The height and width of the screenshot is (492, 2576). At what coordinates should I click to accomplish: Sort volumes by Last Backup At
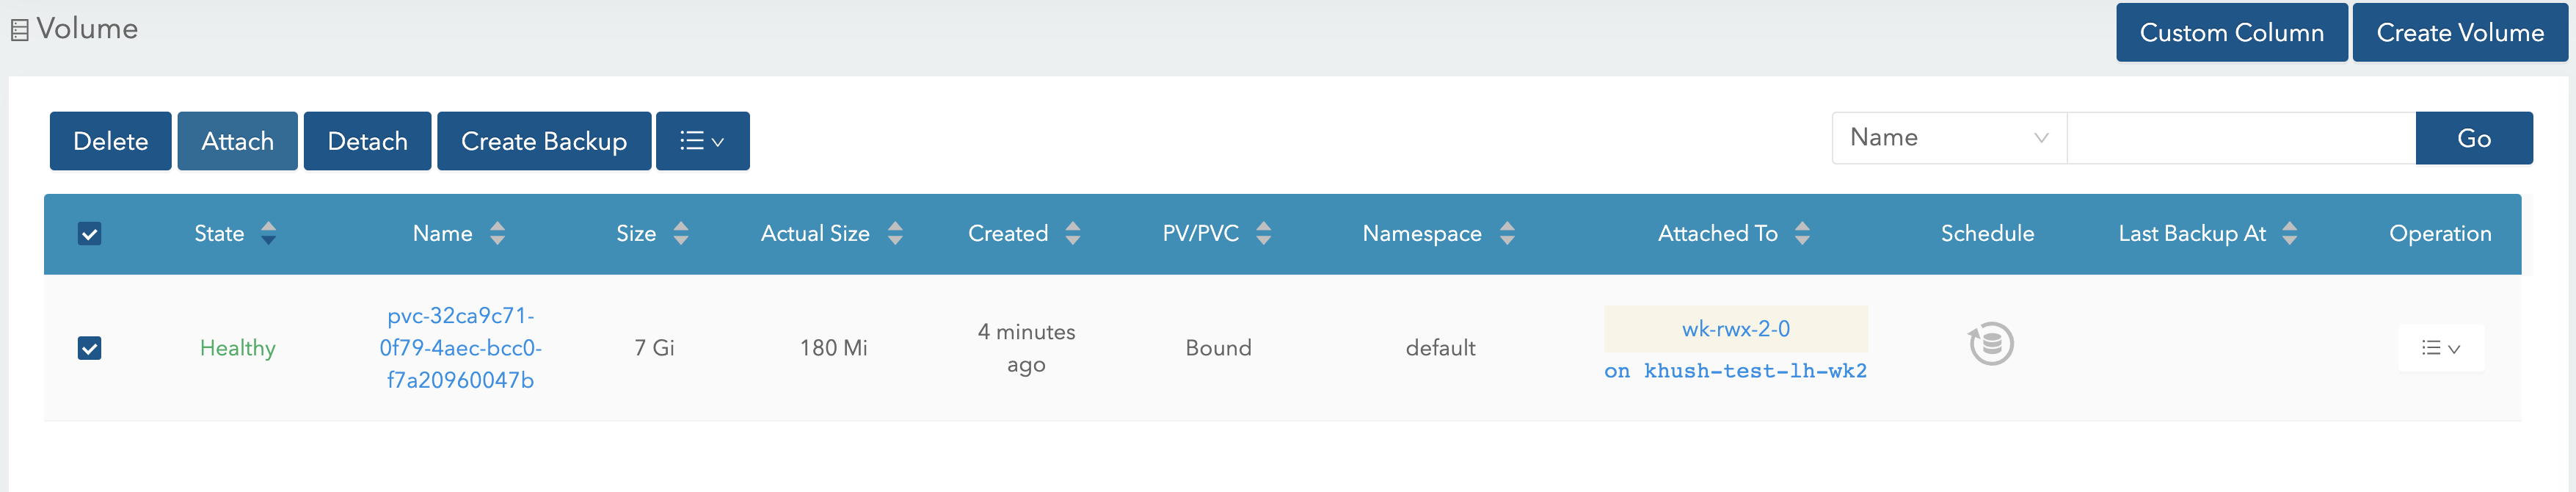pyautogui.click(x=2288, y=233)
